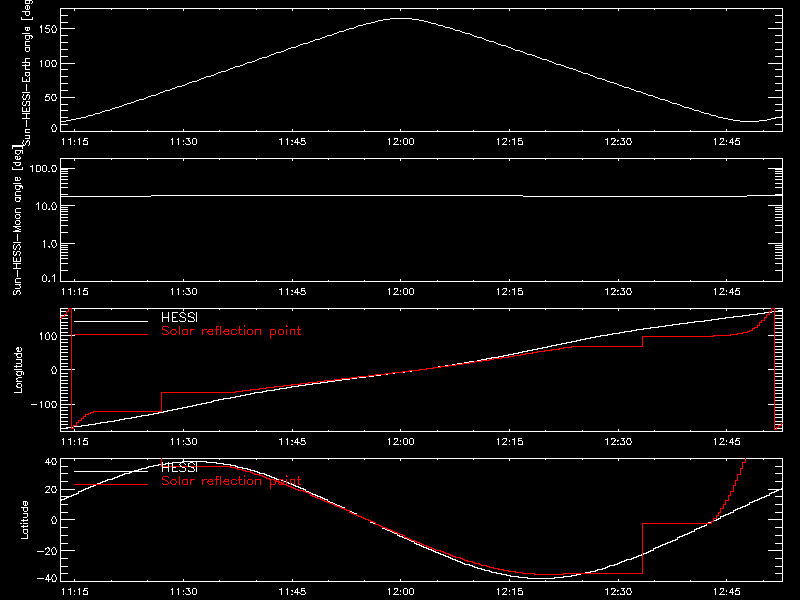Select the 12:00 label under Longitude plot
The image size is (800, 600).
click(401, 442)
